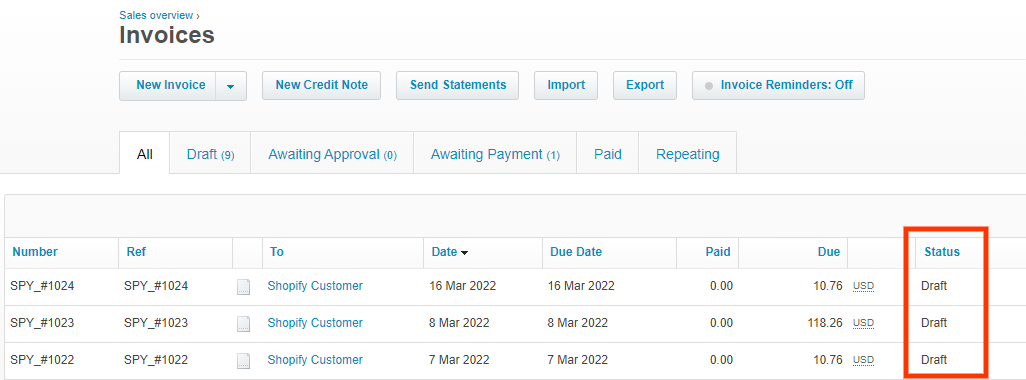Click document icon in SPY_#1023 row
1026x380 pixels.
(x=243, y=323)
